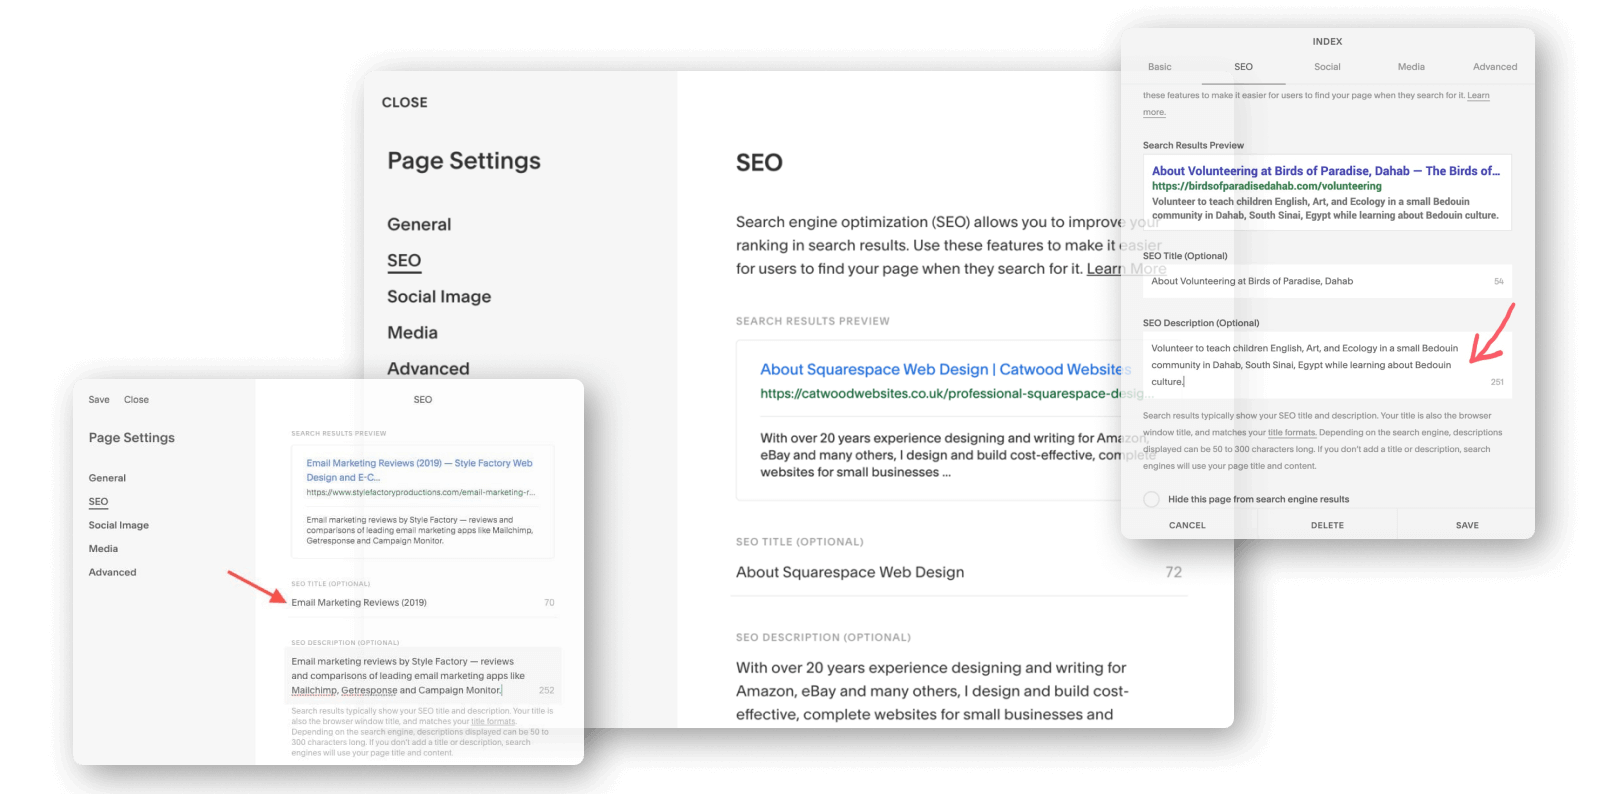Select General in the large Page Settings sidebar
The width and height of the screenshot is (1608, 794).
tap(419, 225)
